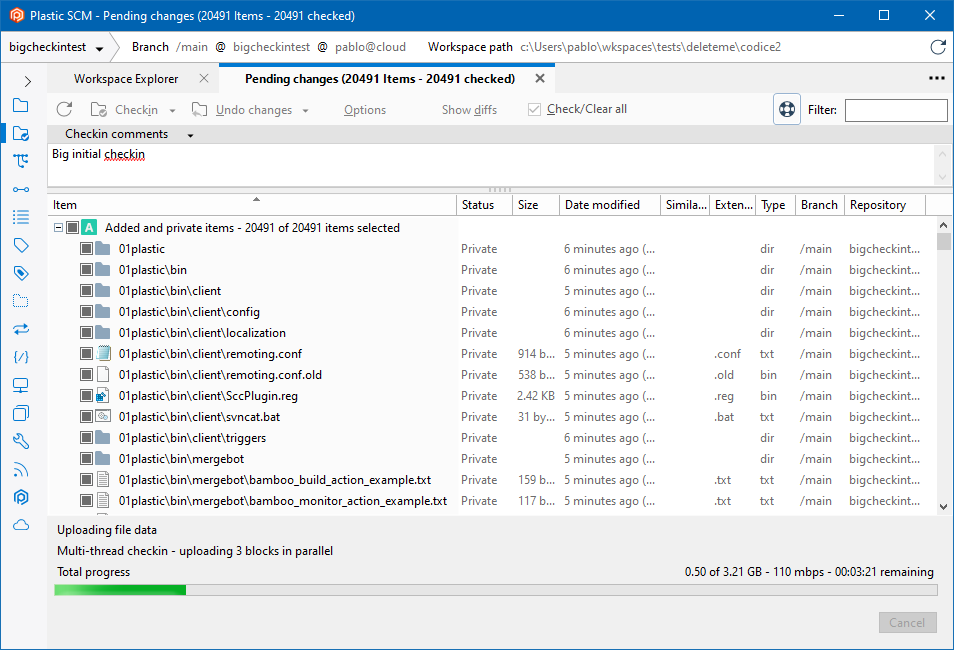Select the changesets list icon in the sidebar

(22, 217)
